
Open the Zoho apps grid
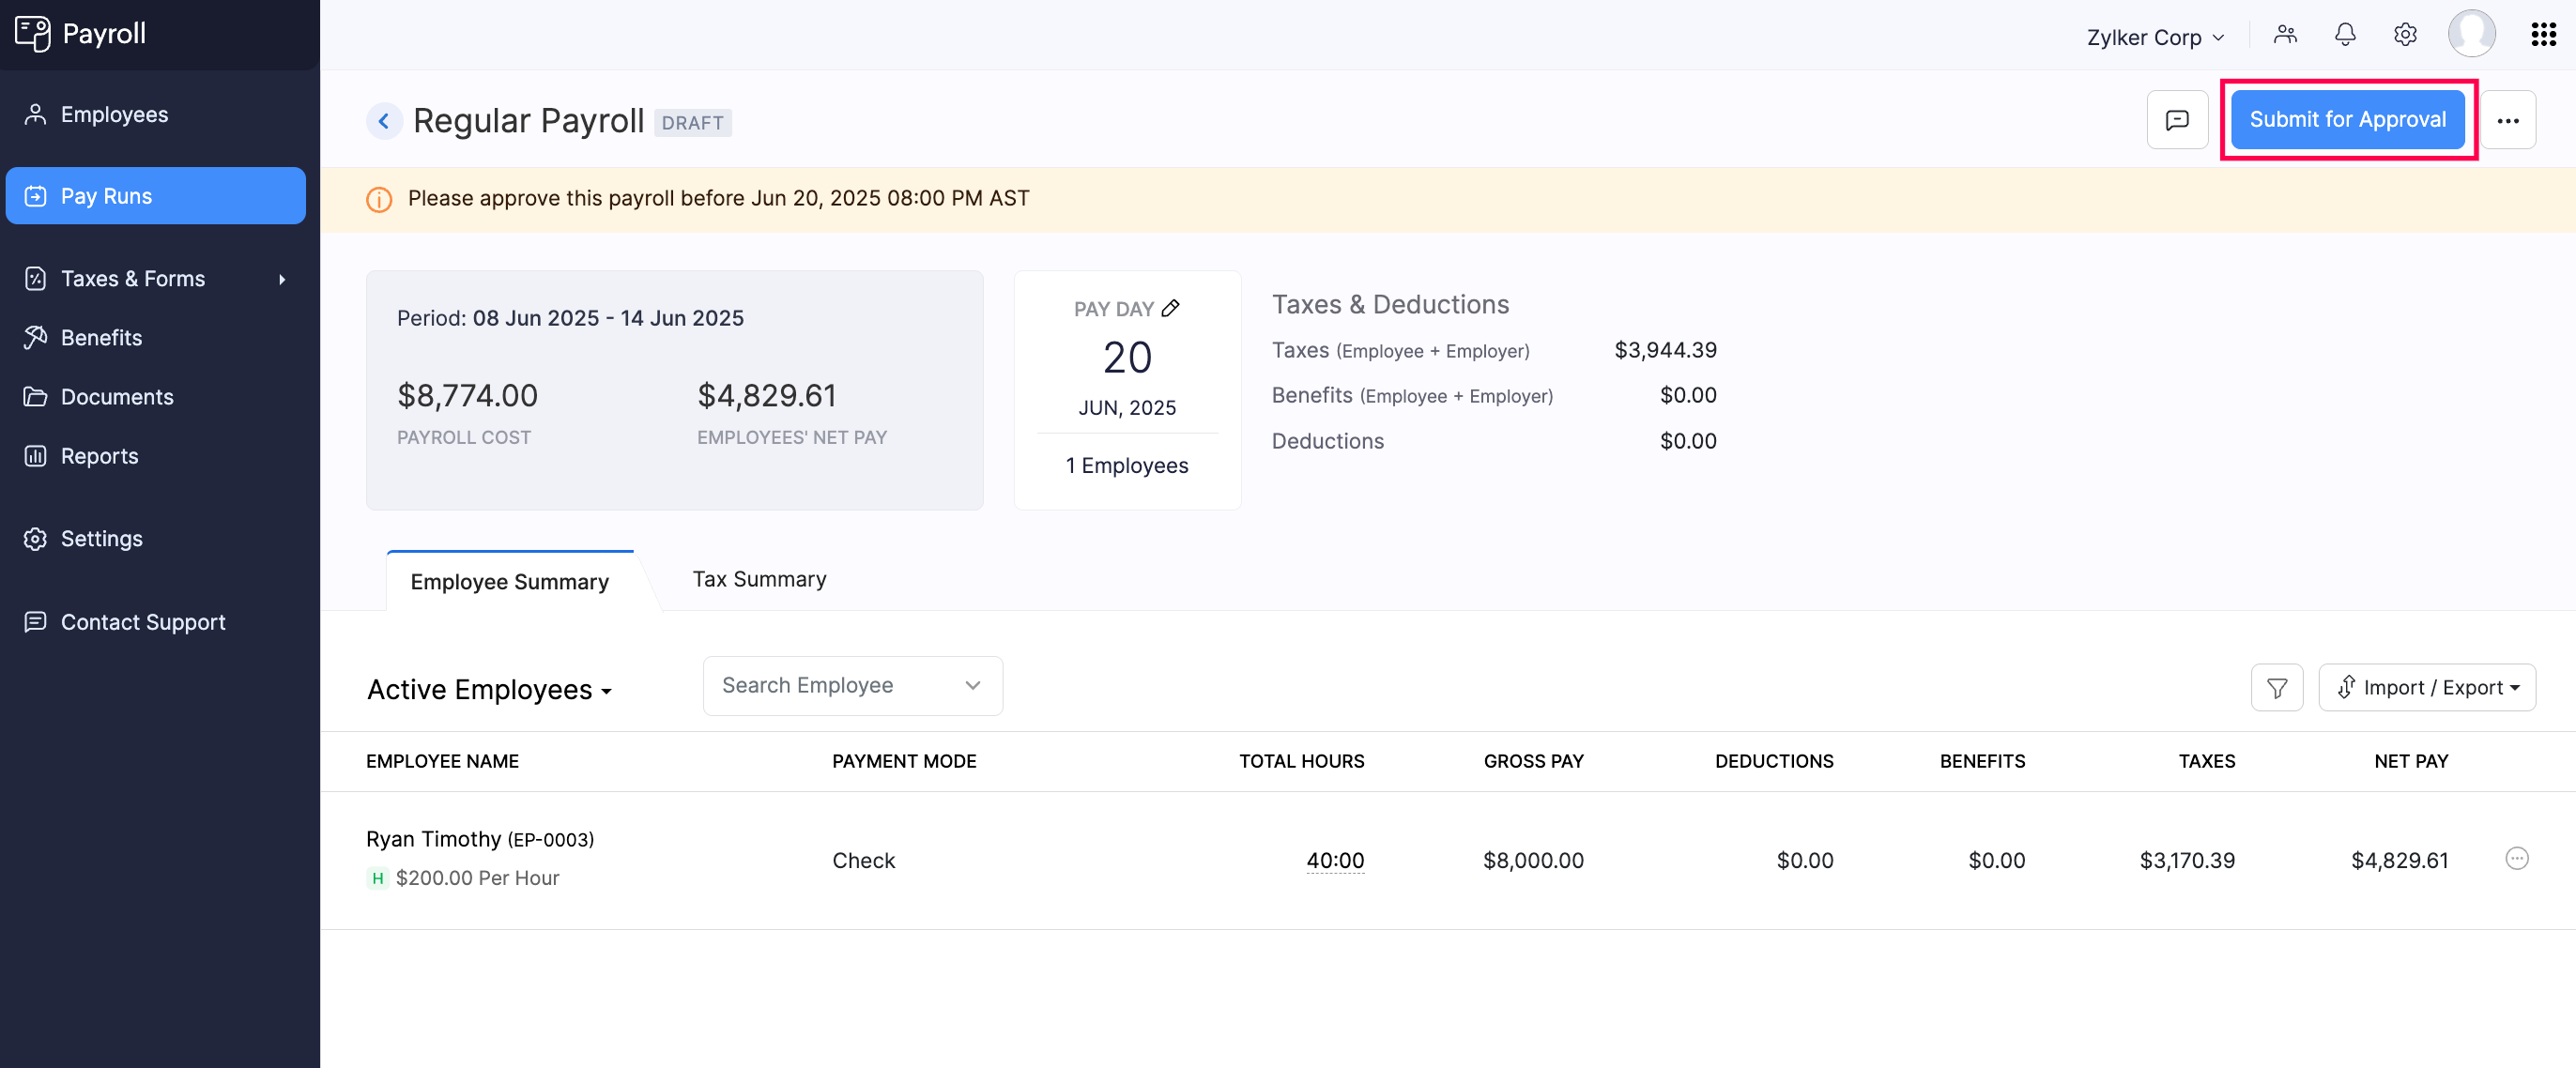2543,33
